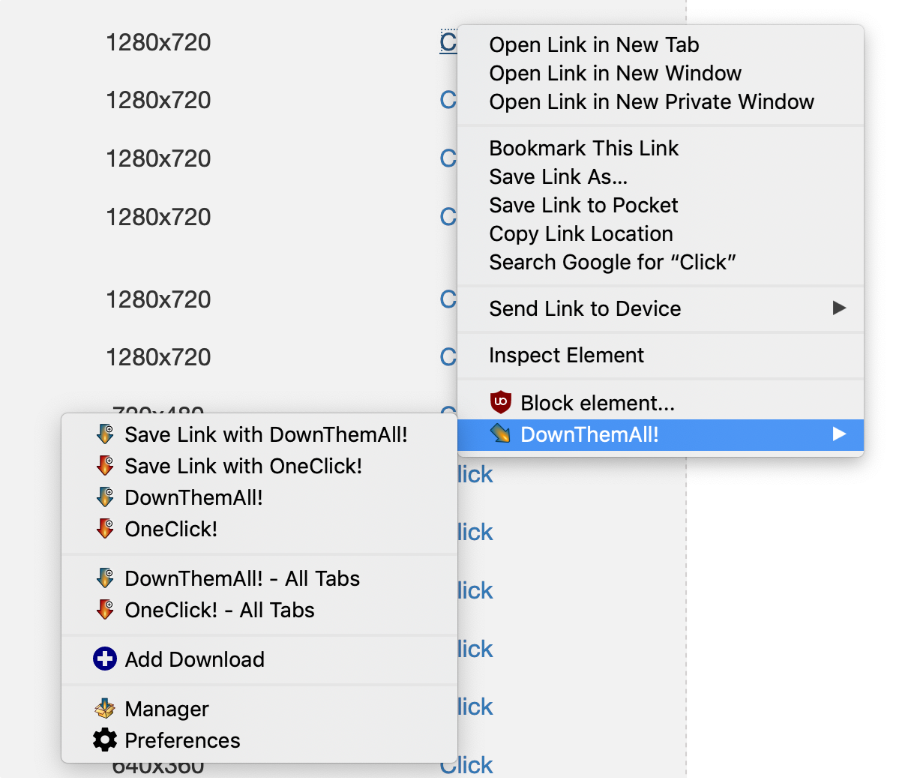The width and height of the screenshot is (913, 778).
Task: Click the uBlock shield icon beside Block element
Action: pos(500,402)
